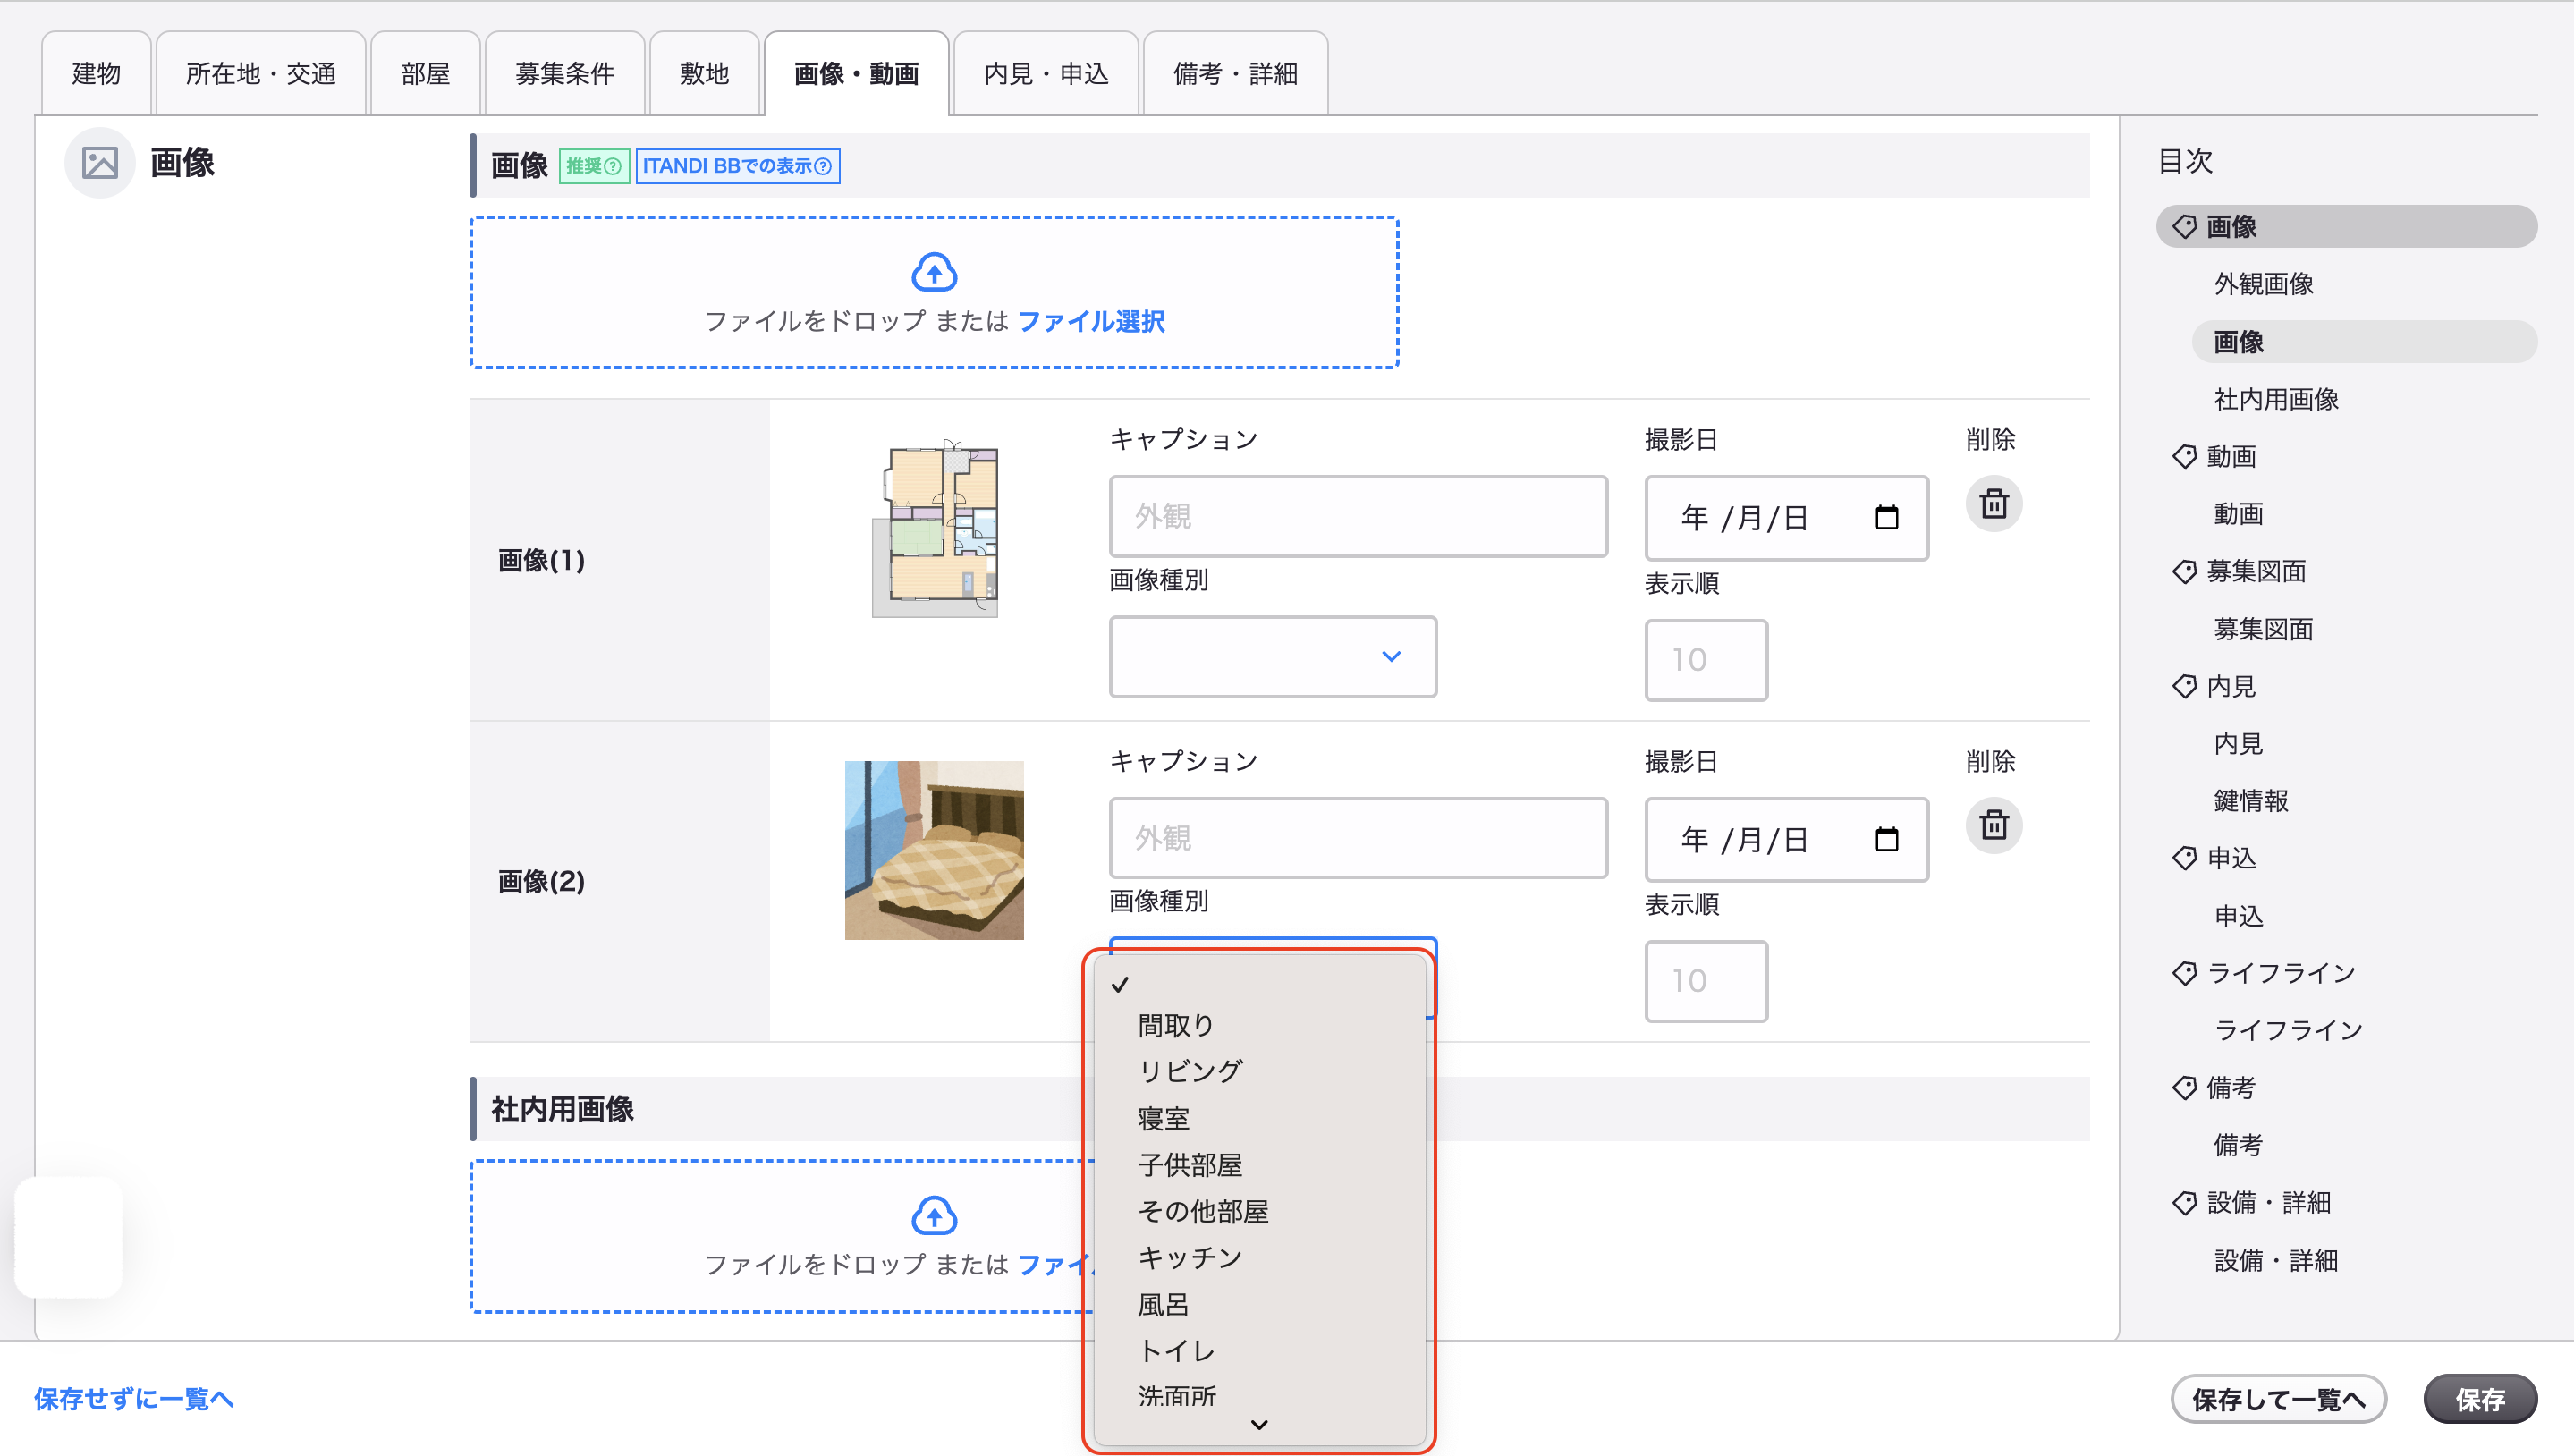Click the 表示順 field for 画像(2)
Screen dimensions: 2574x1456
tap(1706, 981)
